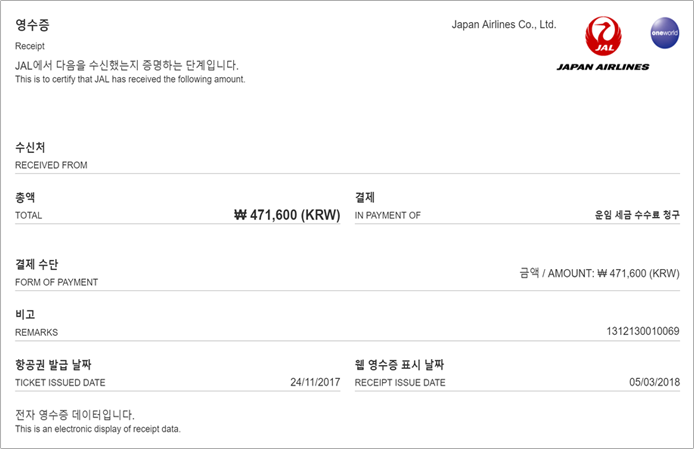The width and height of the screenshot is (694, 449).
Task: Click the receipt issue date 05/03/2018
Action: (654, 382)
